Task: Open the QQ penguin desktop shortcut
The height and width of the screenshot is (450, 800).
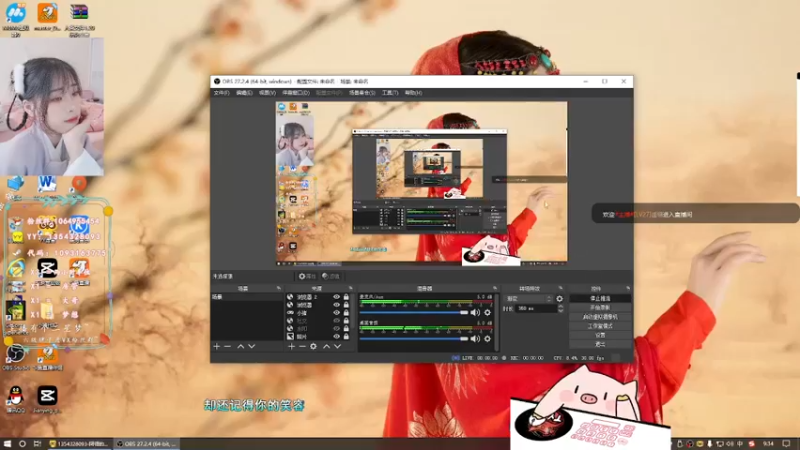Action: [x=16, y=399]
